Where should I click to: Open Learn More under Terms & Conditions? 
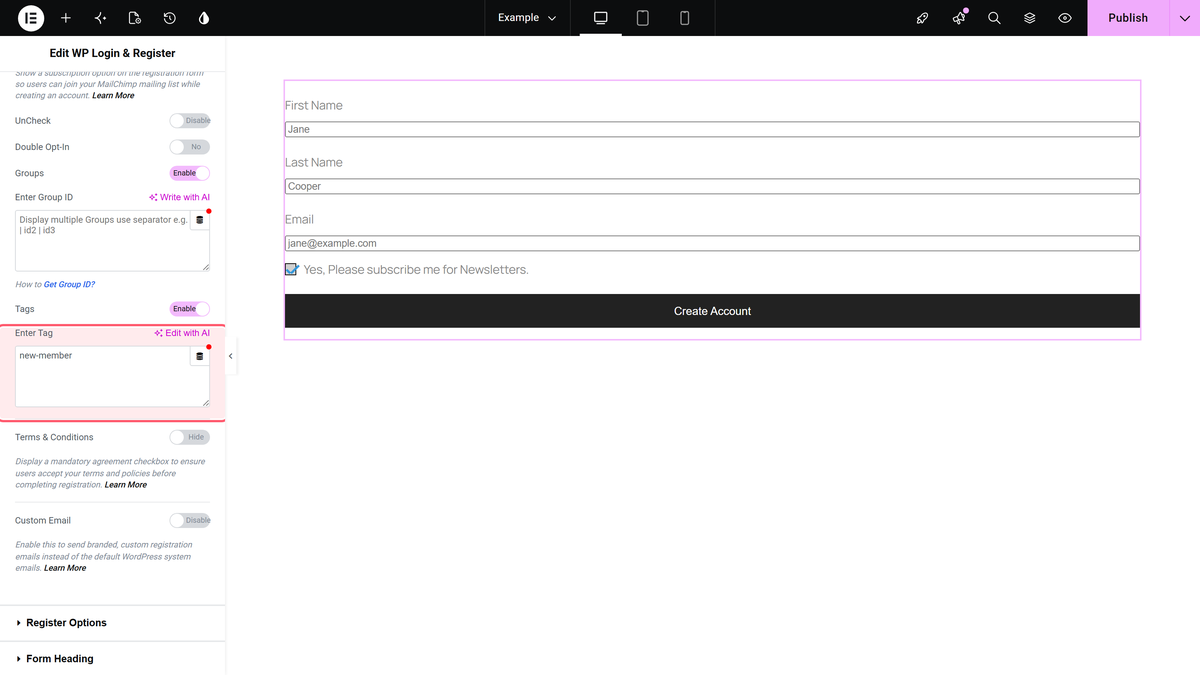[x=126, y=485]
